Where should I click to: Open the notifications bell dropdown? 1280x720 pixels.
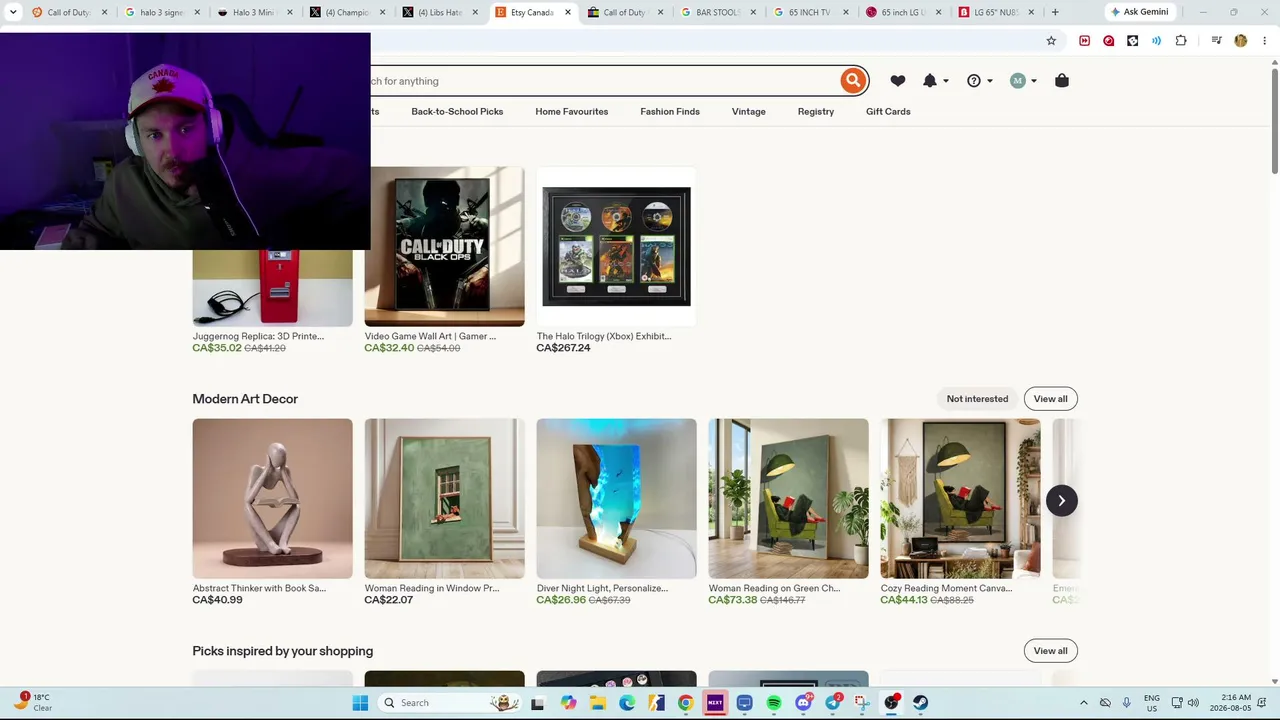pos(934,81)
